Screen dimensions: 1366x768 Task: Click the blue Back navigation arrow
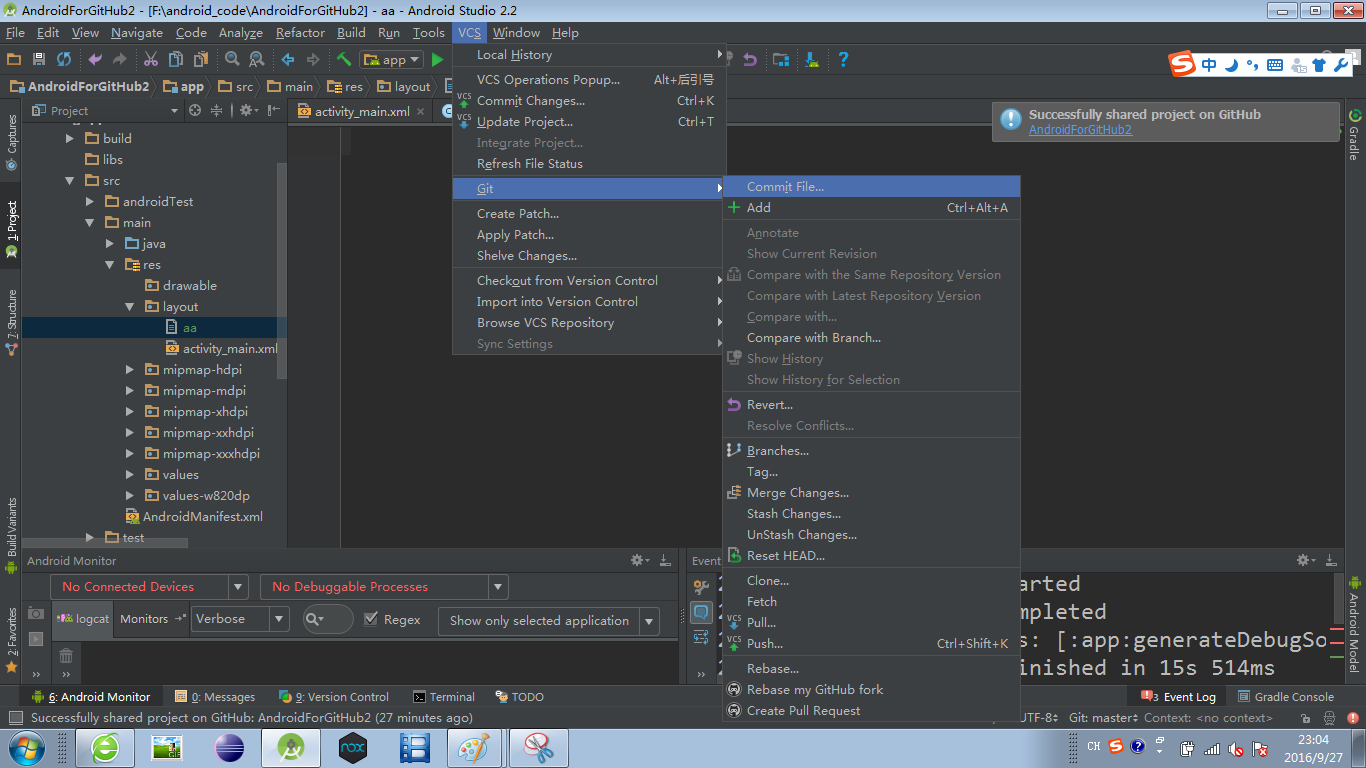point(288,60)
